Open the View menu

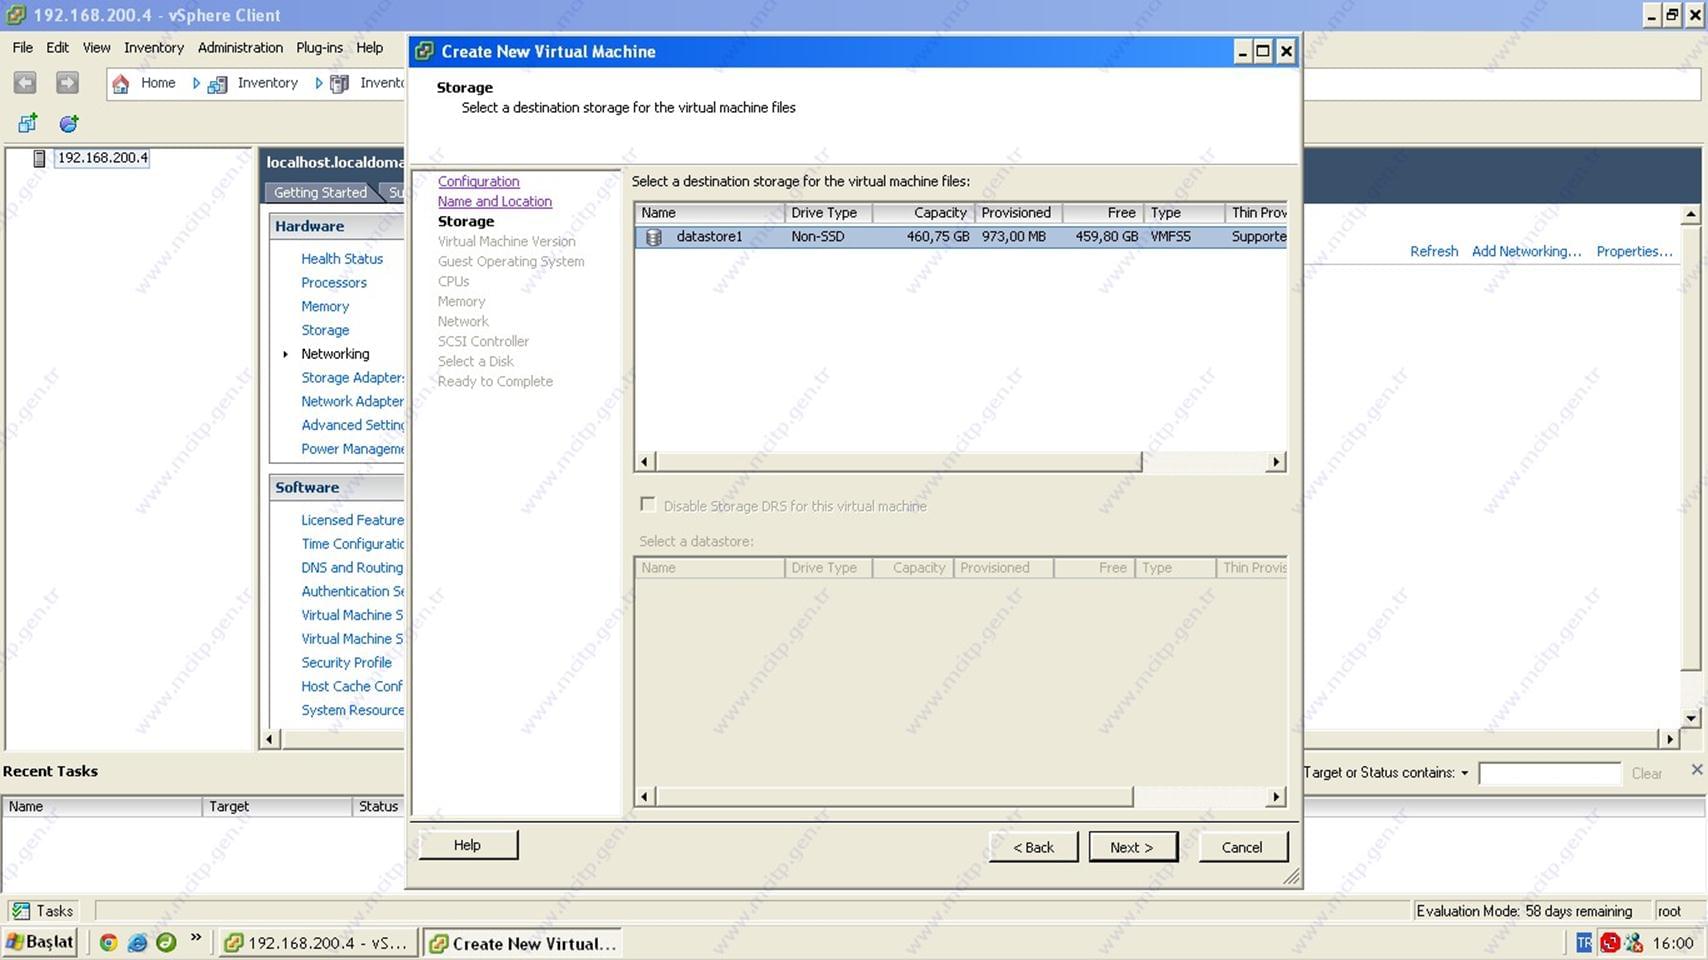pyautogui.click(x=96, y=47)
